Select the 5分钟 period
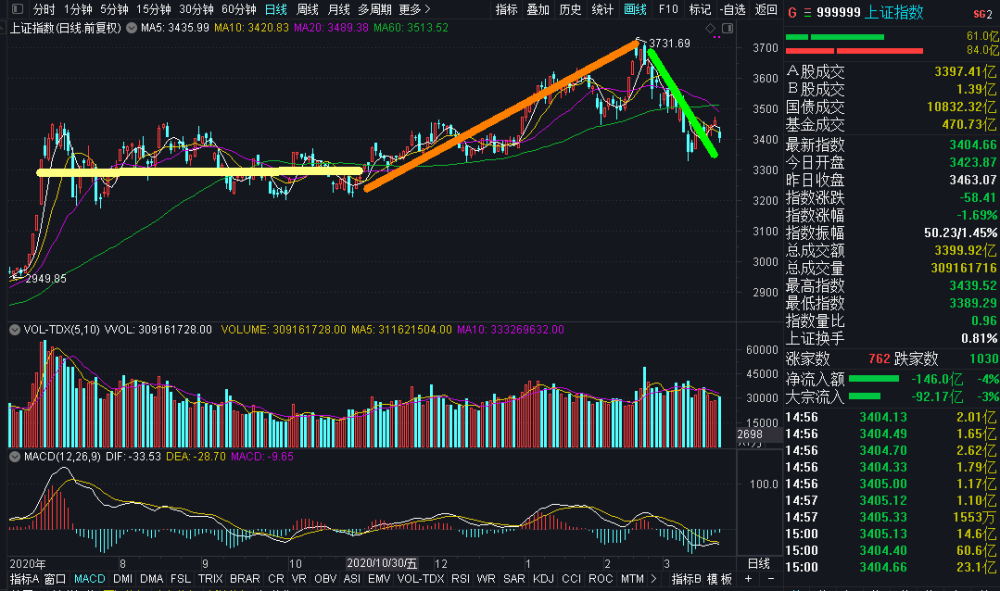 [114, 10]
